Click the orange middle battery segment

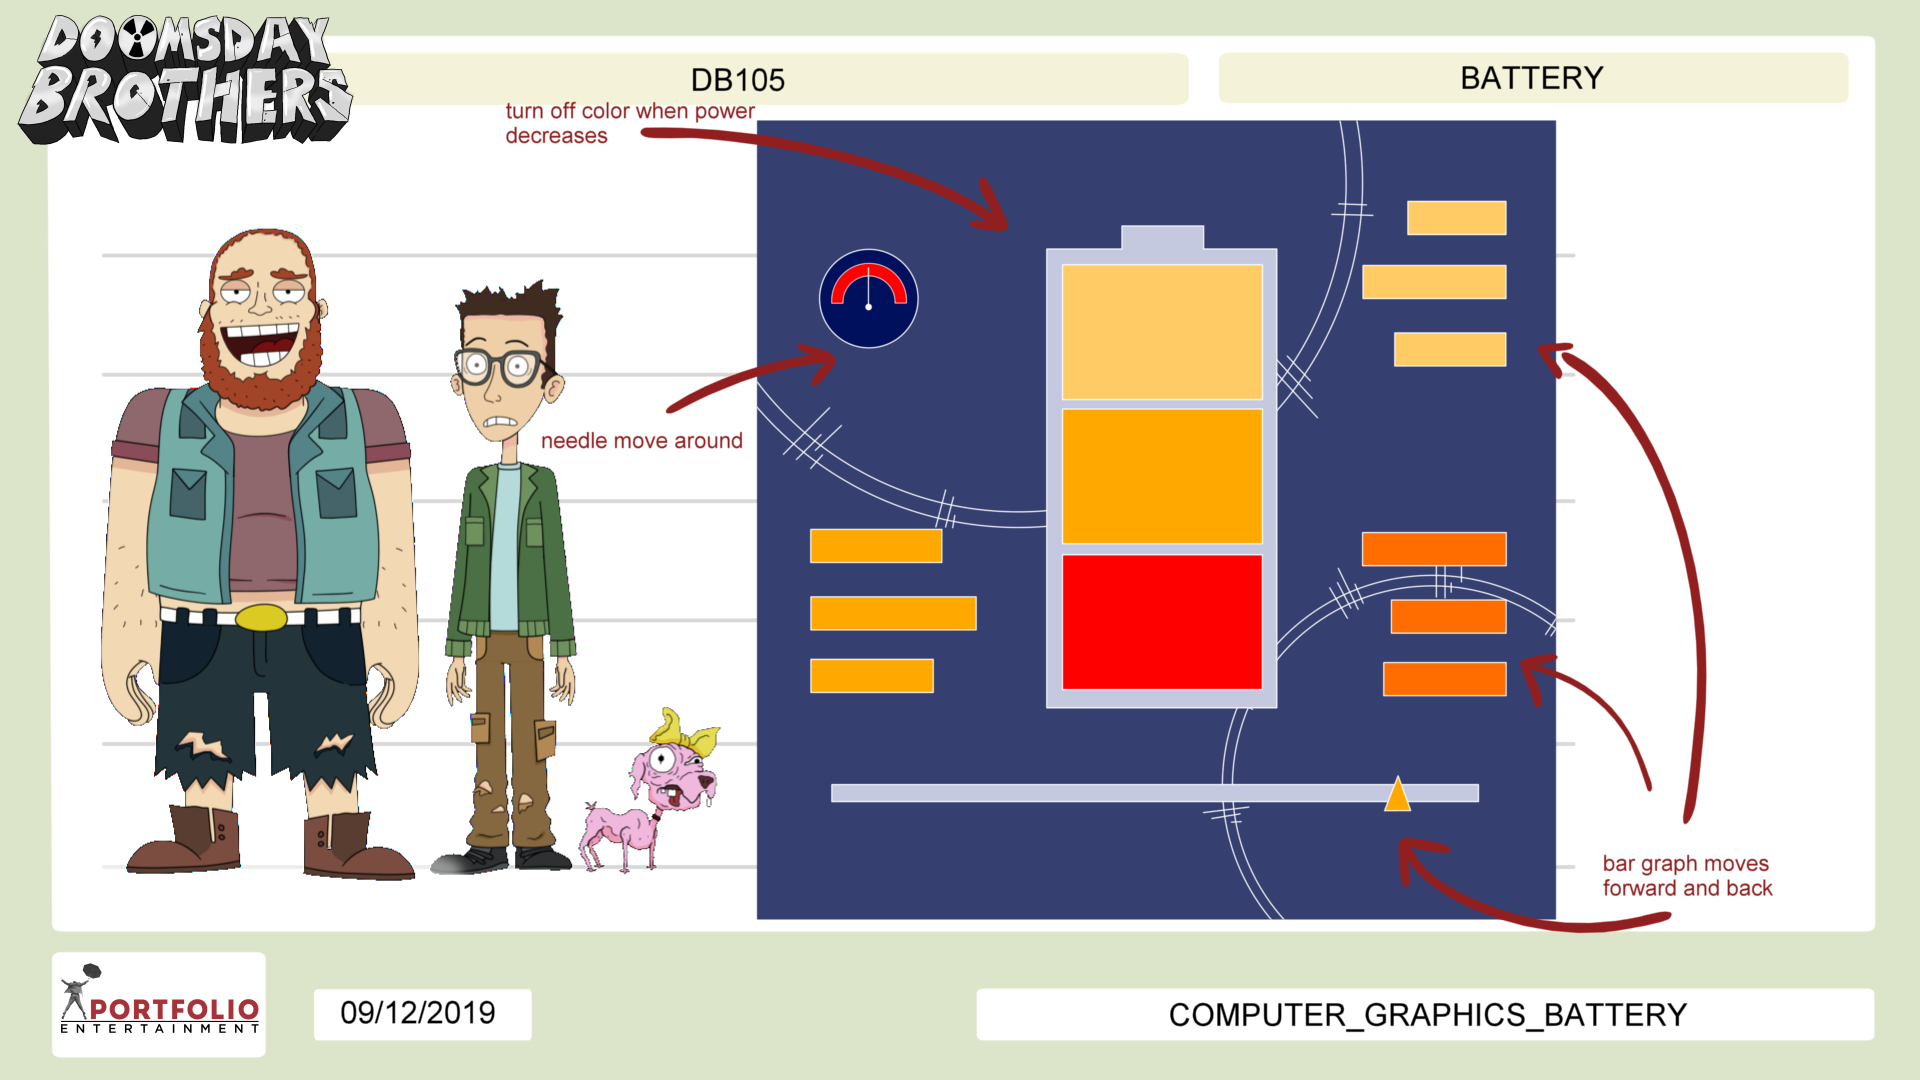click(x=1162, y=476)
